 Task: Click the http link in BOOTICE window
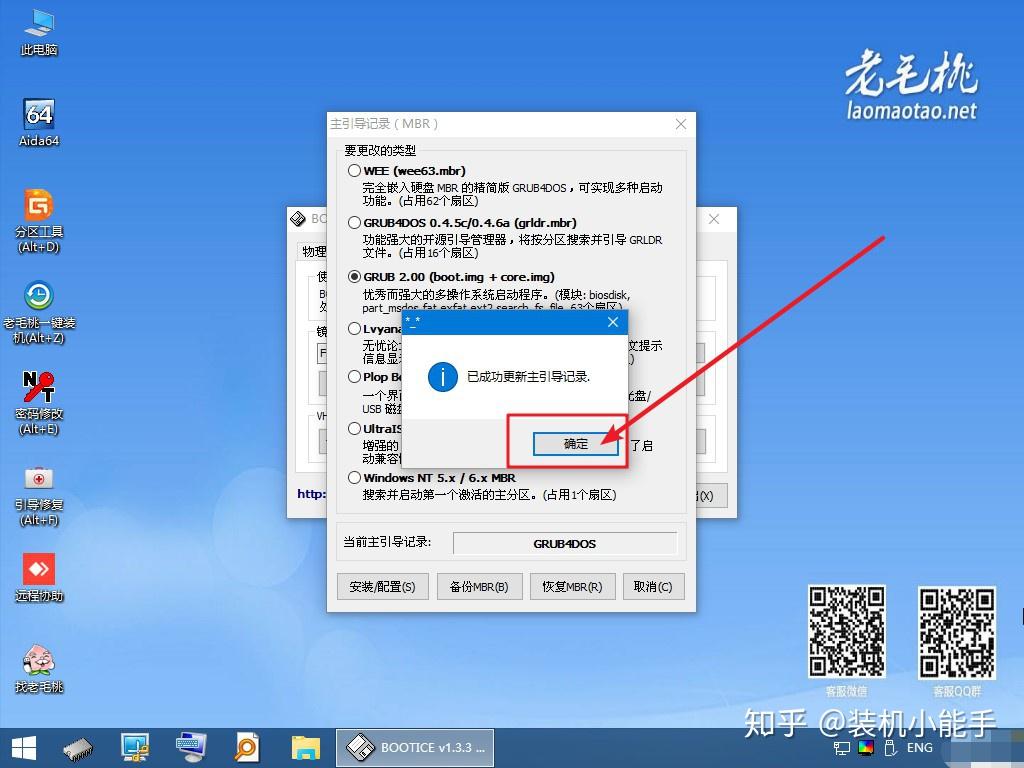(311, 494)
